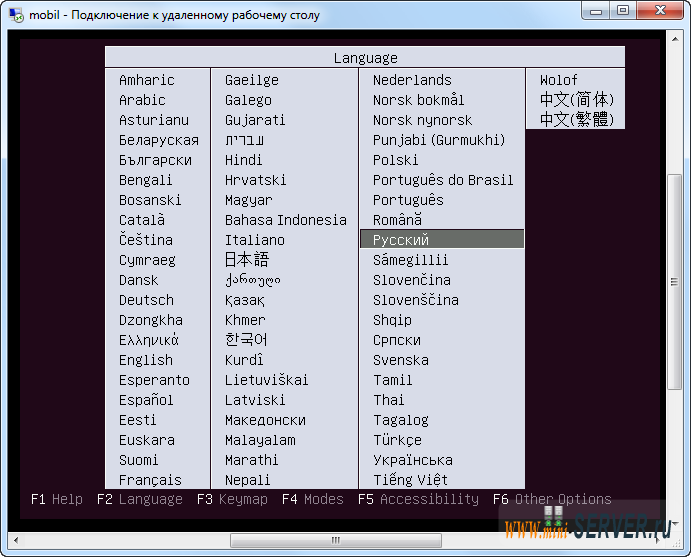Select Hrvatski language
The width and height of the screenshot is (691, 557).
(256, 180)
